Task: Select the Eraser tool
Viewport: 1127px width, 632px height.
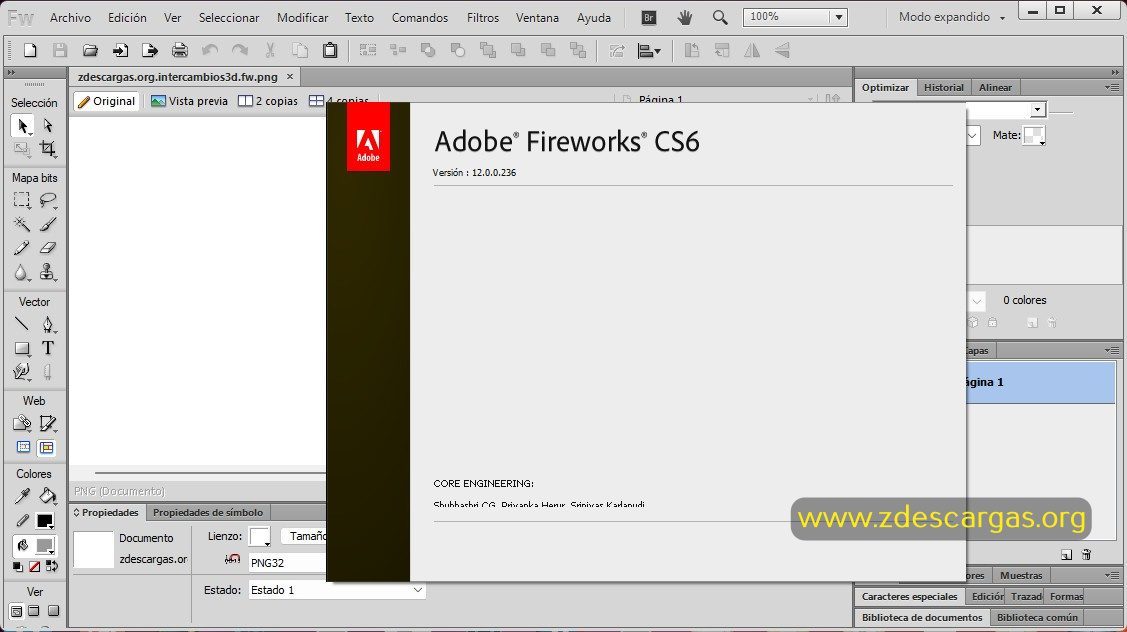Action: pyautogui.click(x=48, y=248)
